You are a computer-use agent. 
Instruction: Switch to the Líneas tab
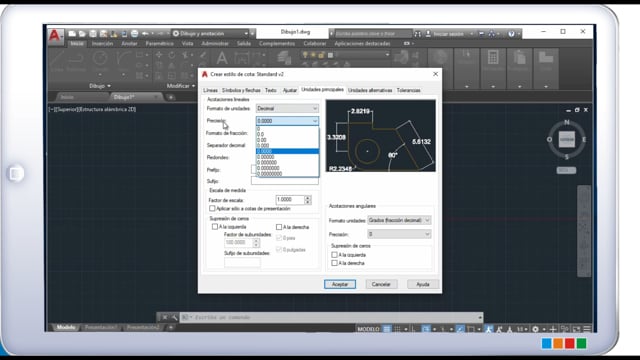210,90
